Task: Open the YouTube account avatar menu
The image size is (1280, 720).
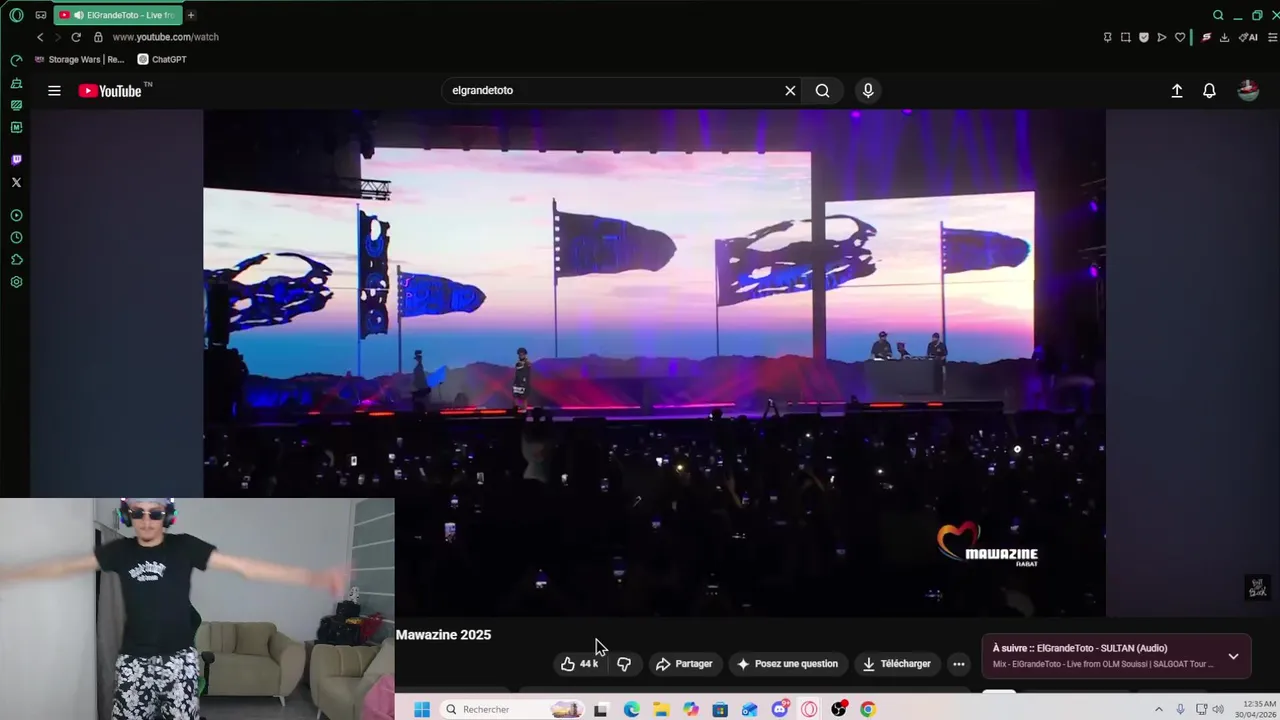Action: point(1248,91)
